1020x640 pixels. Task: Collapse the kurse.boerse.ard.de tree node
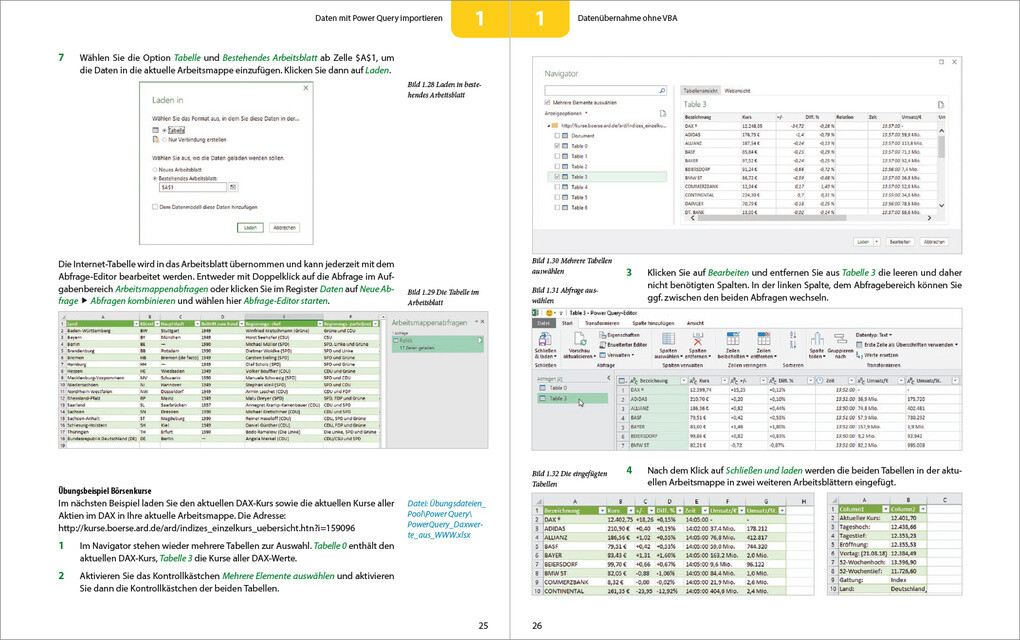548,126
